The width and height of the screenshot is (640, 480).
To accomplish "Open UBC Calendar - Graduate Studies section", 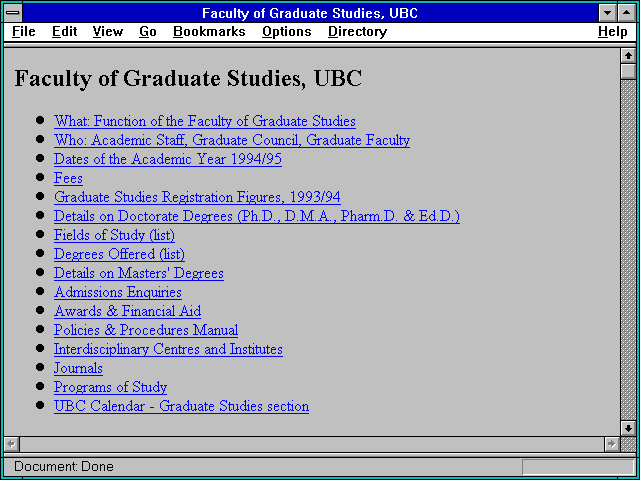I will click(x=181, y=406).
